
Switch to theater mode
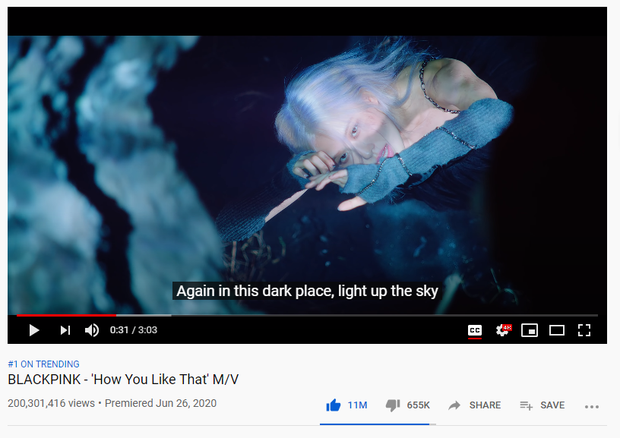(x=557, y=330)
